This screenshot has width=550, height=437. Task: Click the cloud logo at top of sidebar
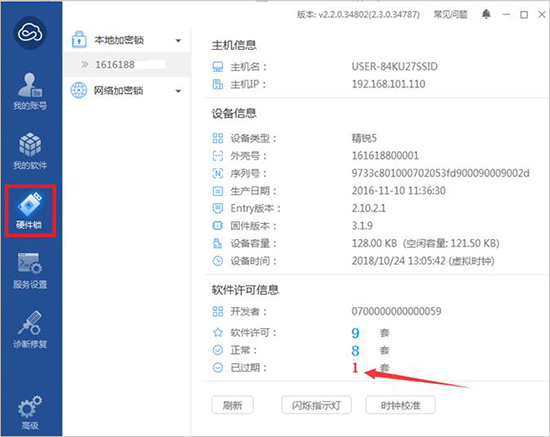click(x=30, y=33)
